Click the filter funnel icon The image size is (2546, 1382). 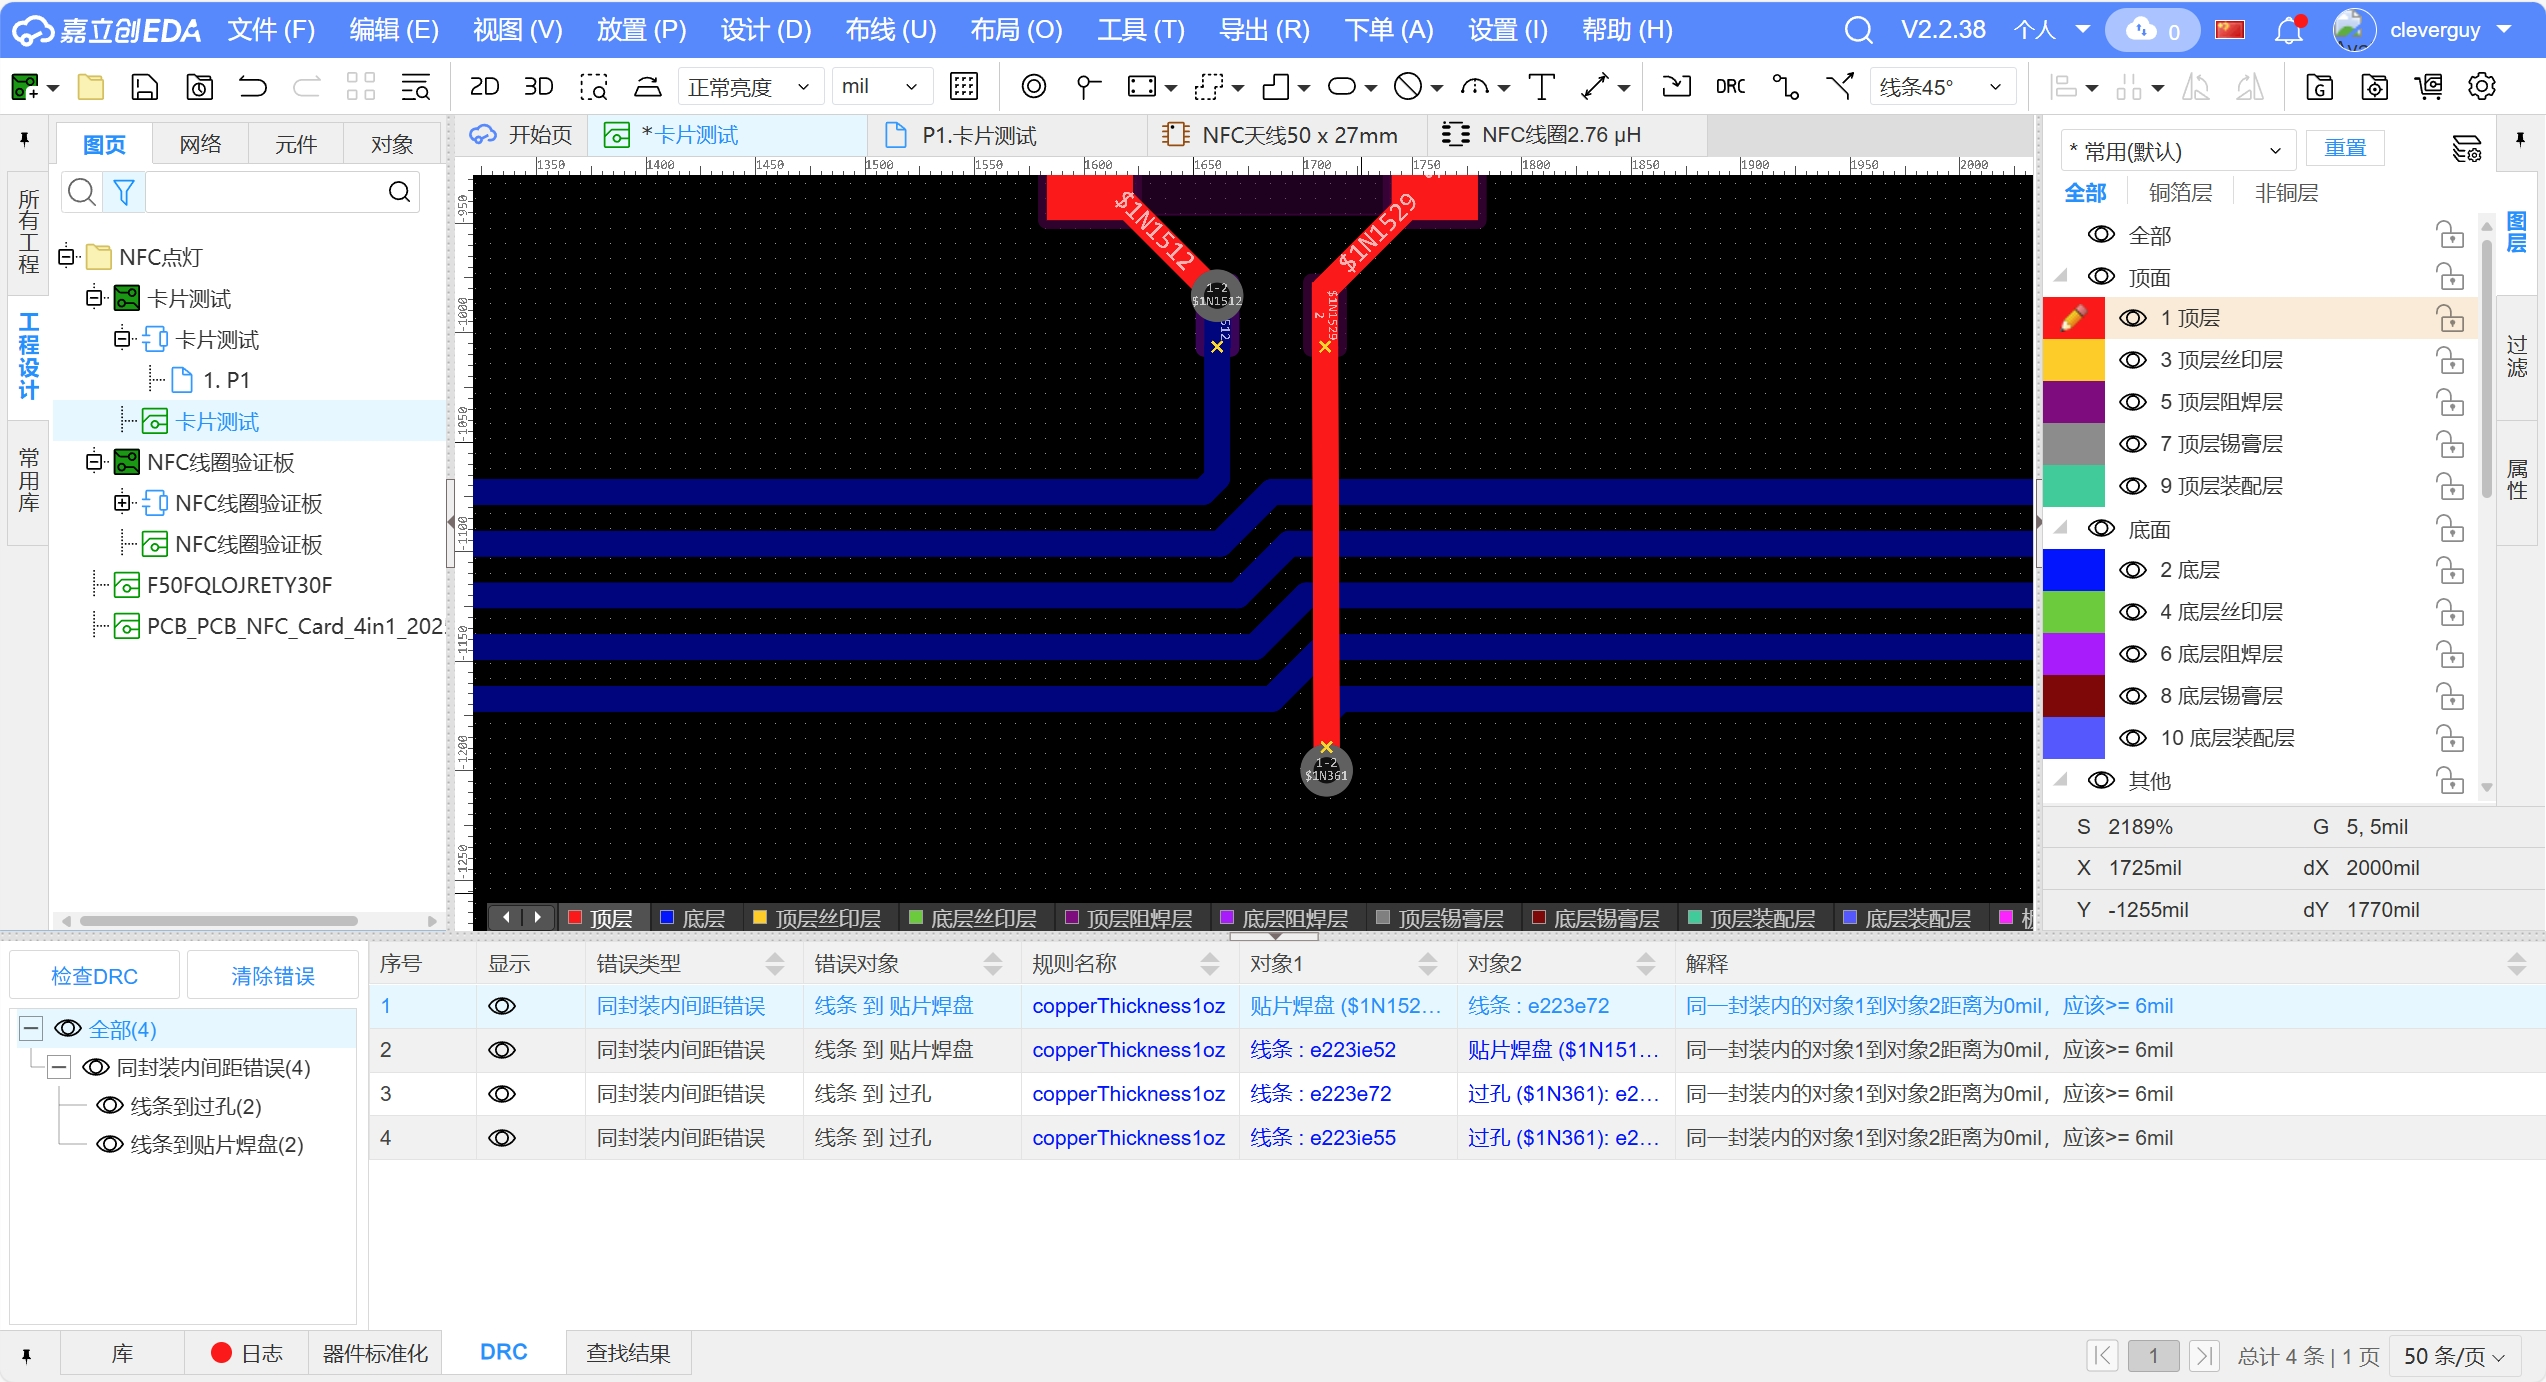tap(124, 192)
